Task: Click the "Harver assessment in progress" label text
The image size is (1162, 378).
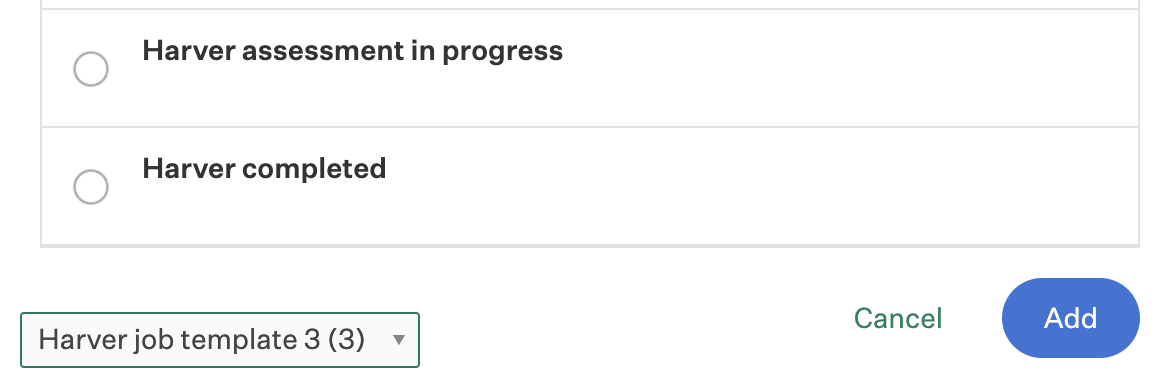Action: (353, 50)
